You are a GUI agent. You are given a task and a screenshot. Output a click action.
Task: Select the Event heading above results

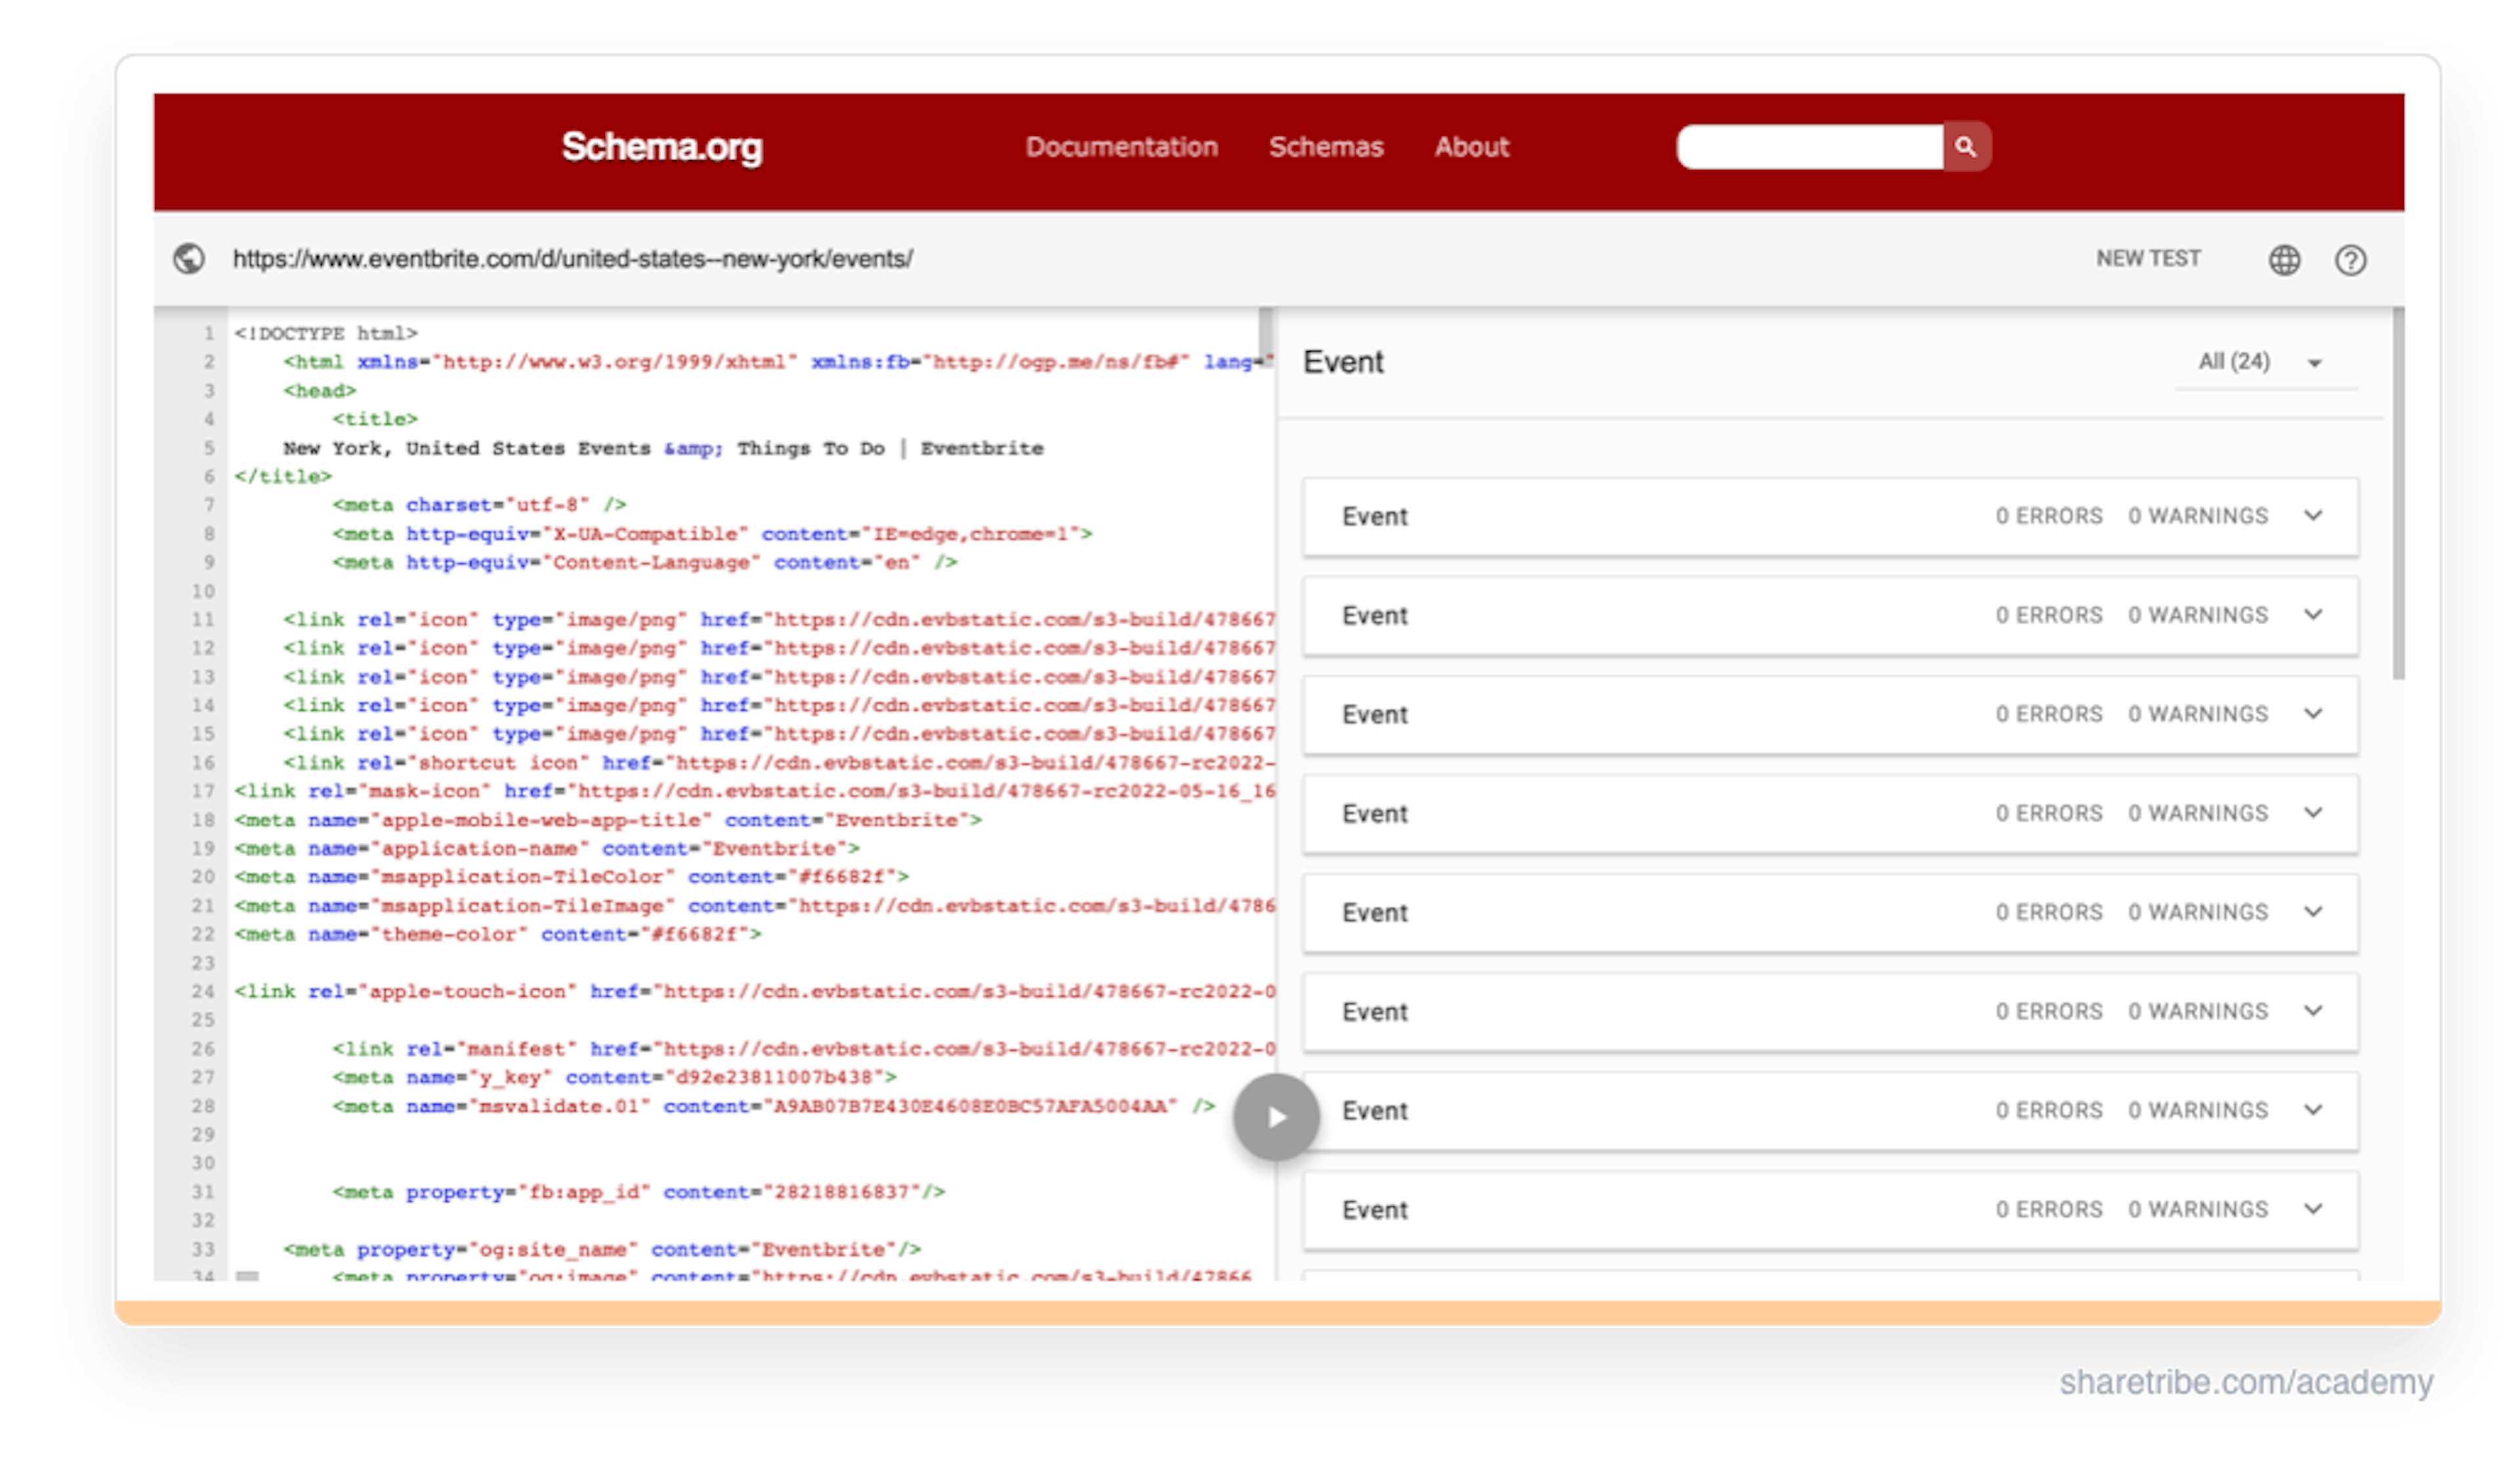coord(1343,362)
